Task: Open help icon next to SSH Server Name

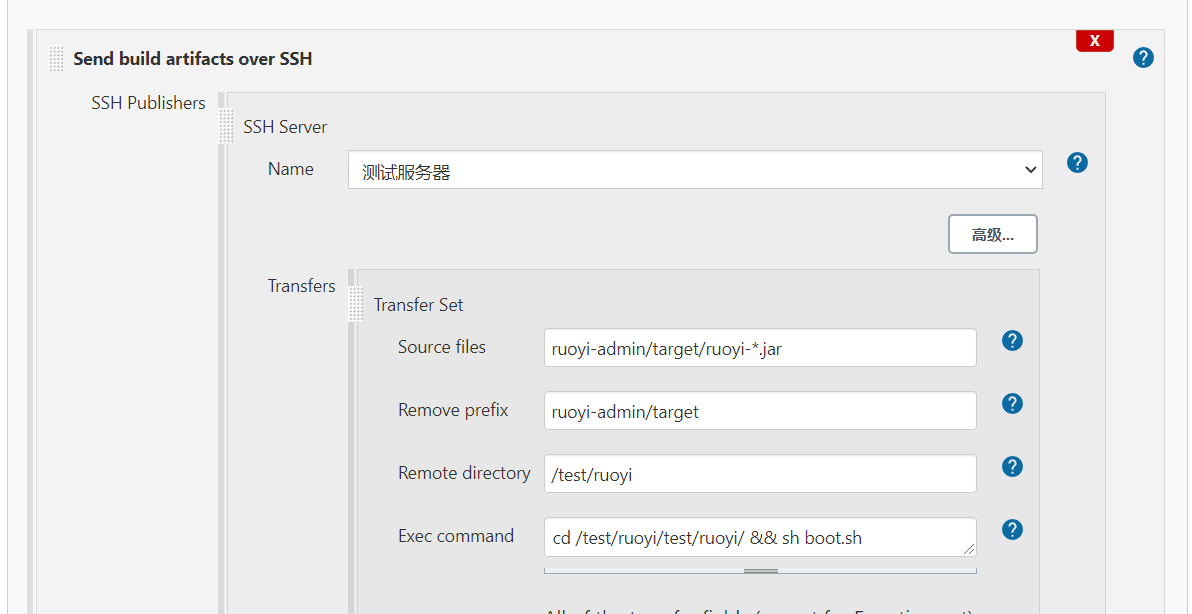Action: click(1077, 163)
